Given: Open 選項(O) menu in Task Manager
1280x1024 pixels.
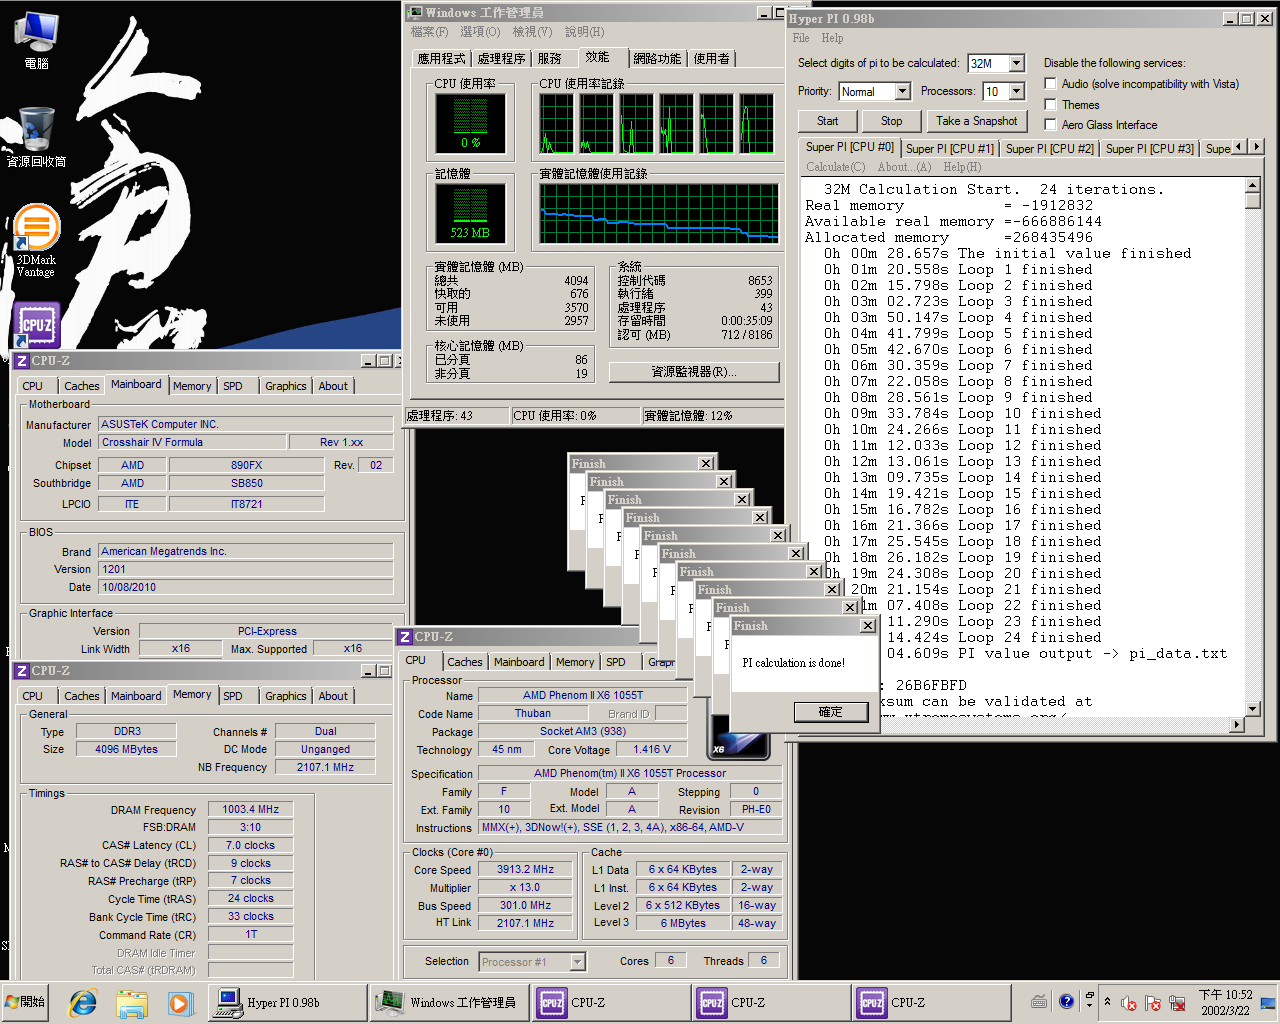Looking at the screenshot, I should [x=480, y=32].
